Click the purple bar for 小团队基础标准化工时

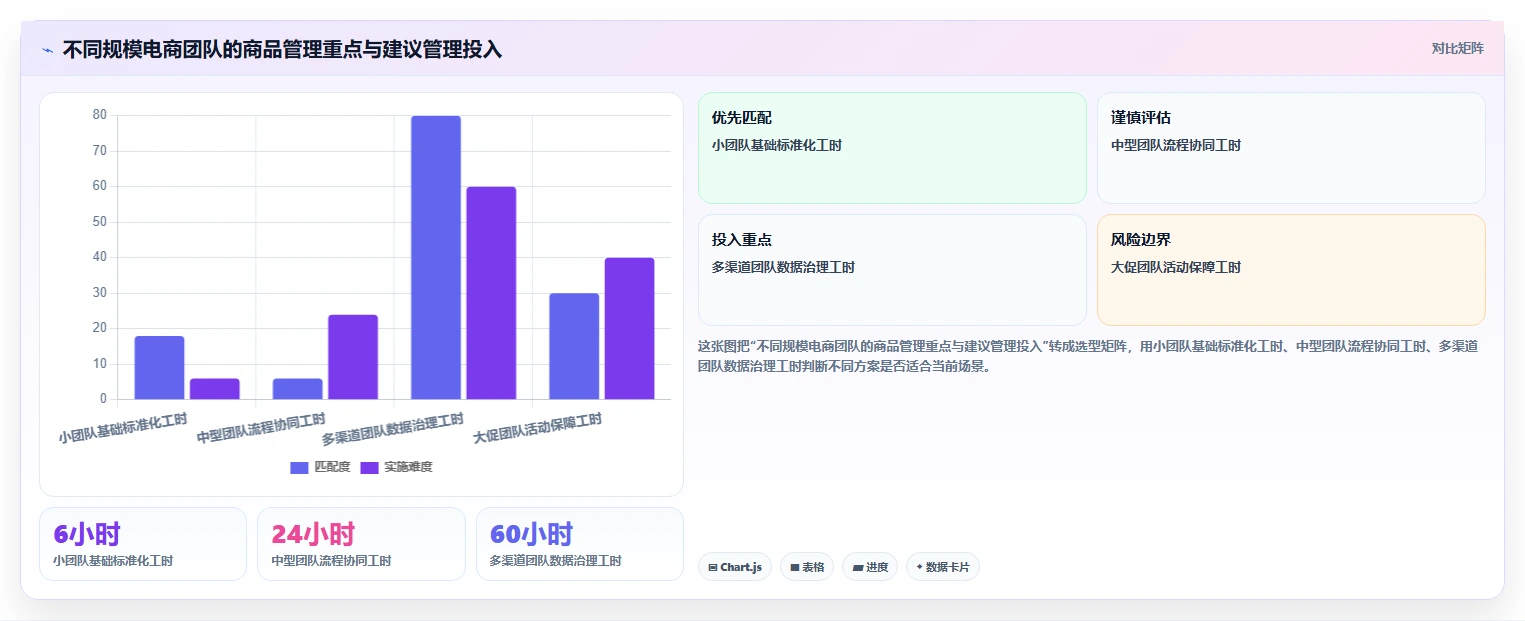215,389
